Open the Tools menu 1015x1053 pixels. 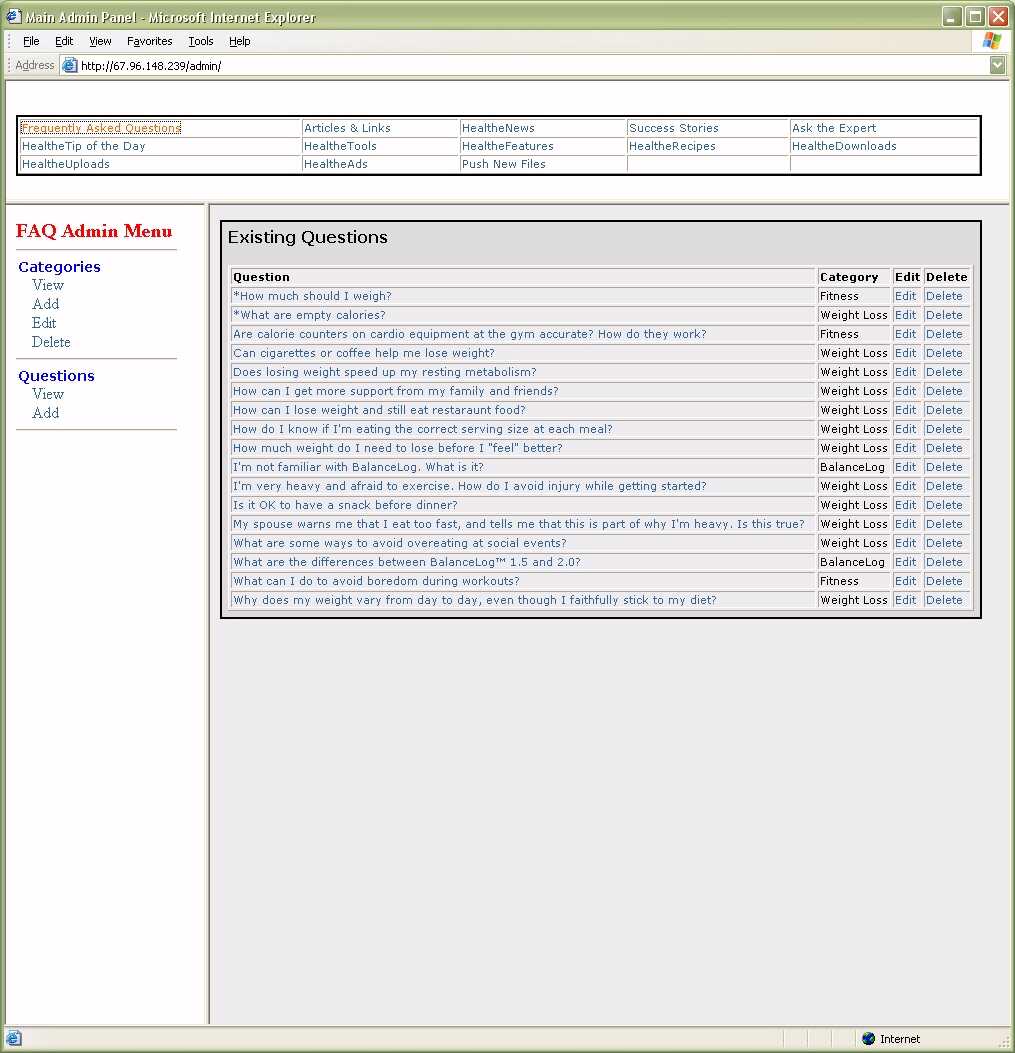point(201,42)
